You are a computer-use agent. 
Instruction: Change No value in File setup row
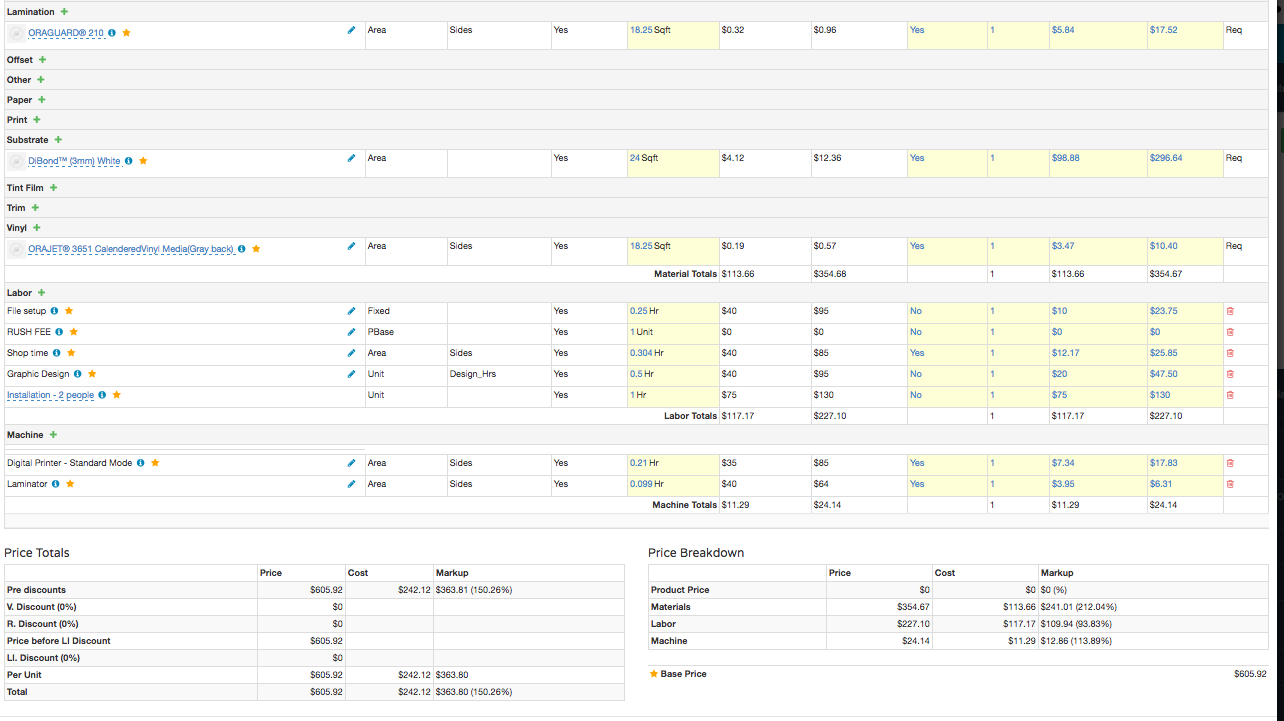coord(947,312)
